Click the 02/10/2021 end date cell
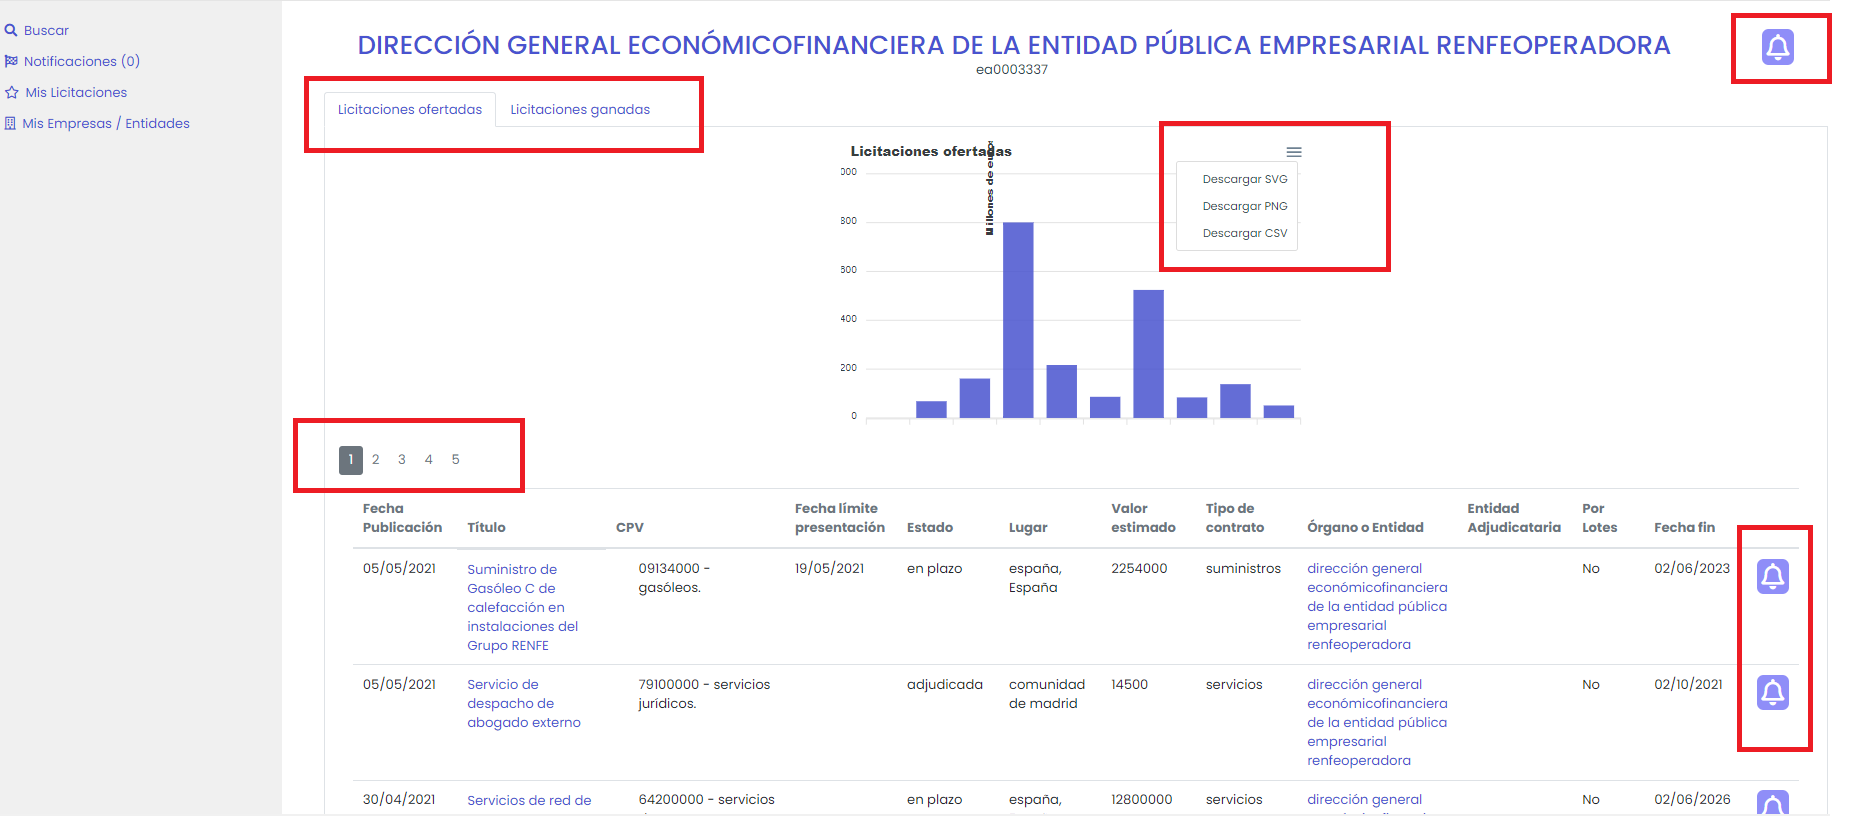The width and height of the screenshot is (1858, 816). click(x=1688, y=684)
